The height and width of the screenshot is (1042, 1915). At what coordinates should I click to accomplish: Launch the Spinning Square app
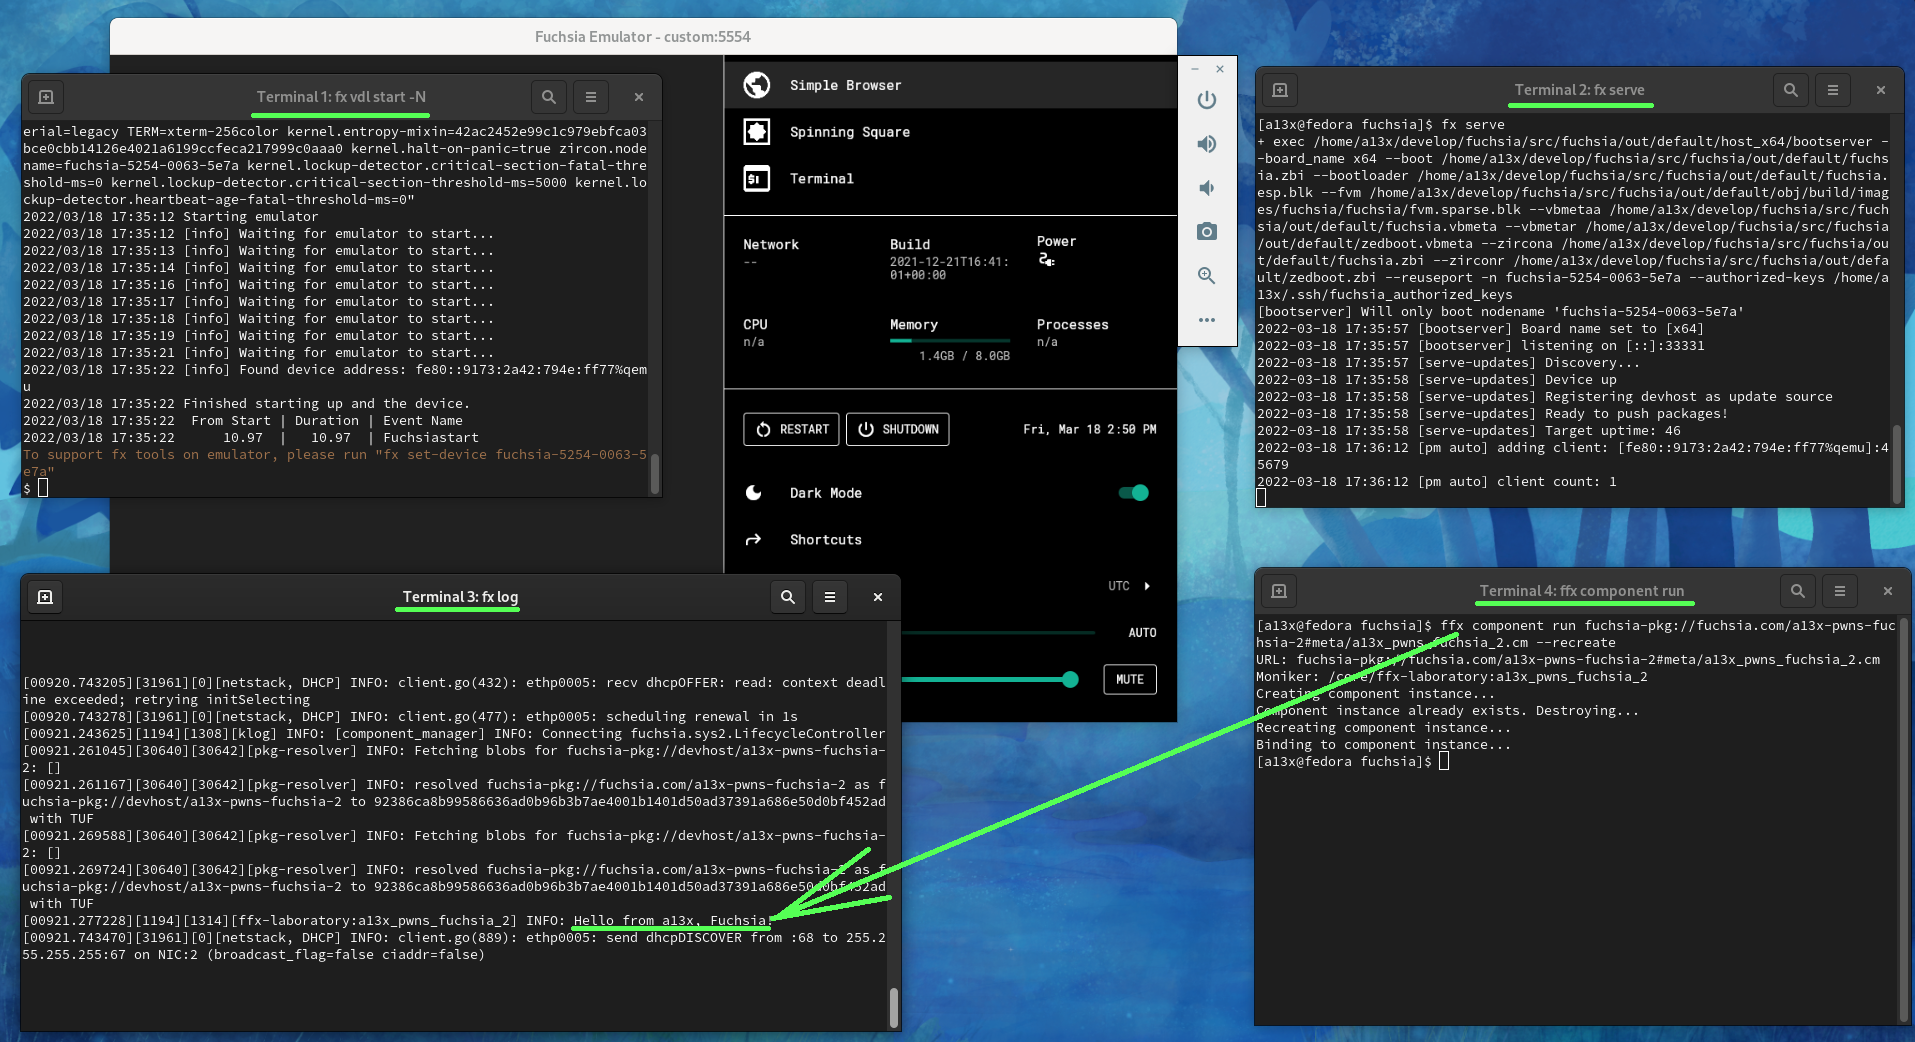click(x=850, y=131)
